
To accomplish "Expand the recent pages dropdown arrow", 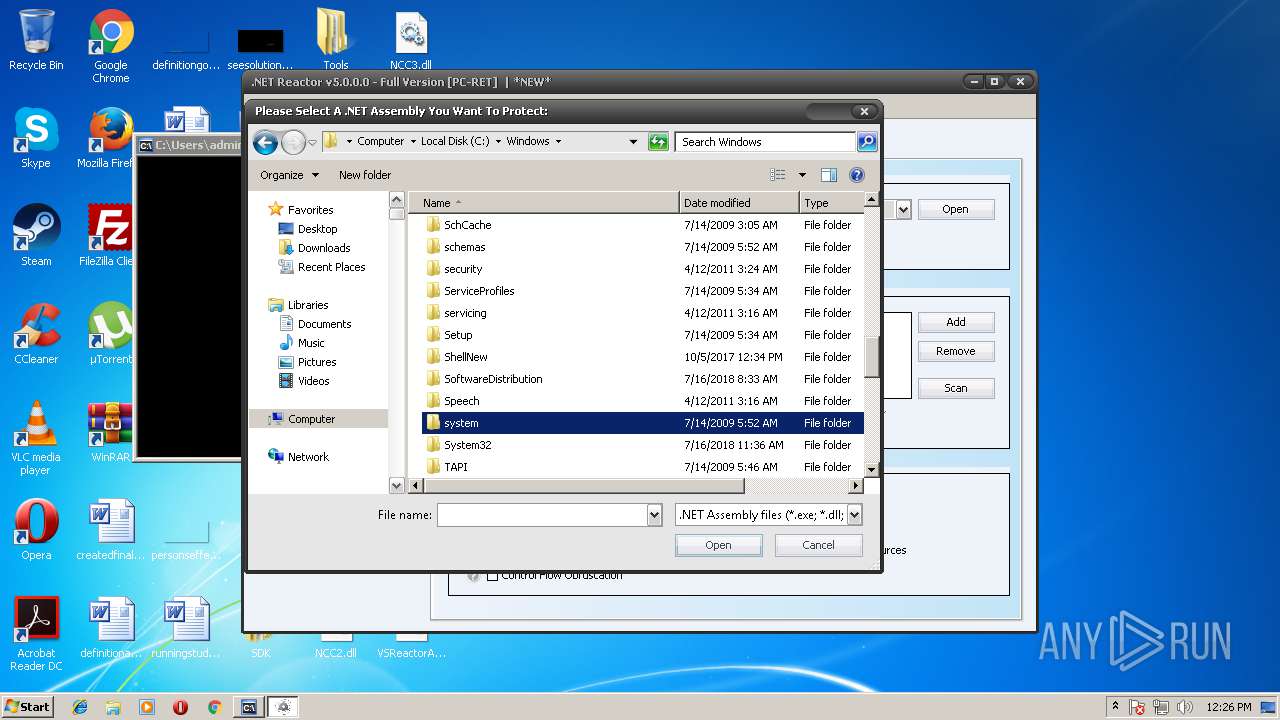I will pyautogui.click(x=312, y=143).
